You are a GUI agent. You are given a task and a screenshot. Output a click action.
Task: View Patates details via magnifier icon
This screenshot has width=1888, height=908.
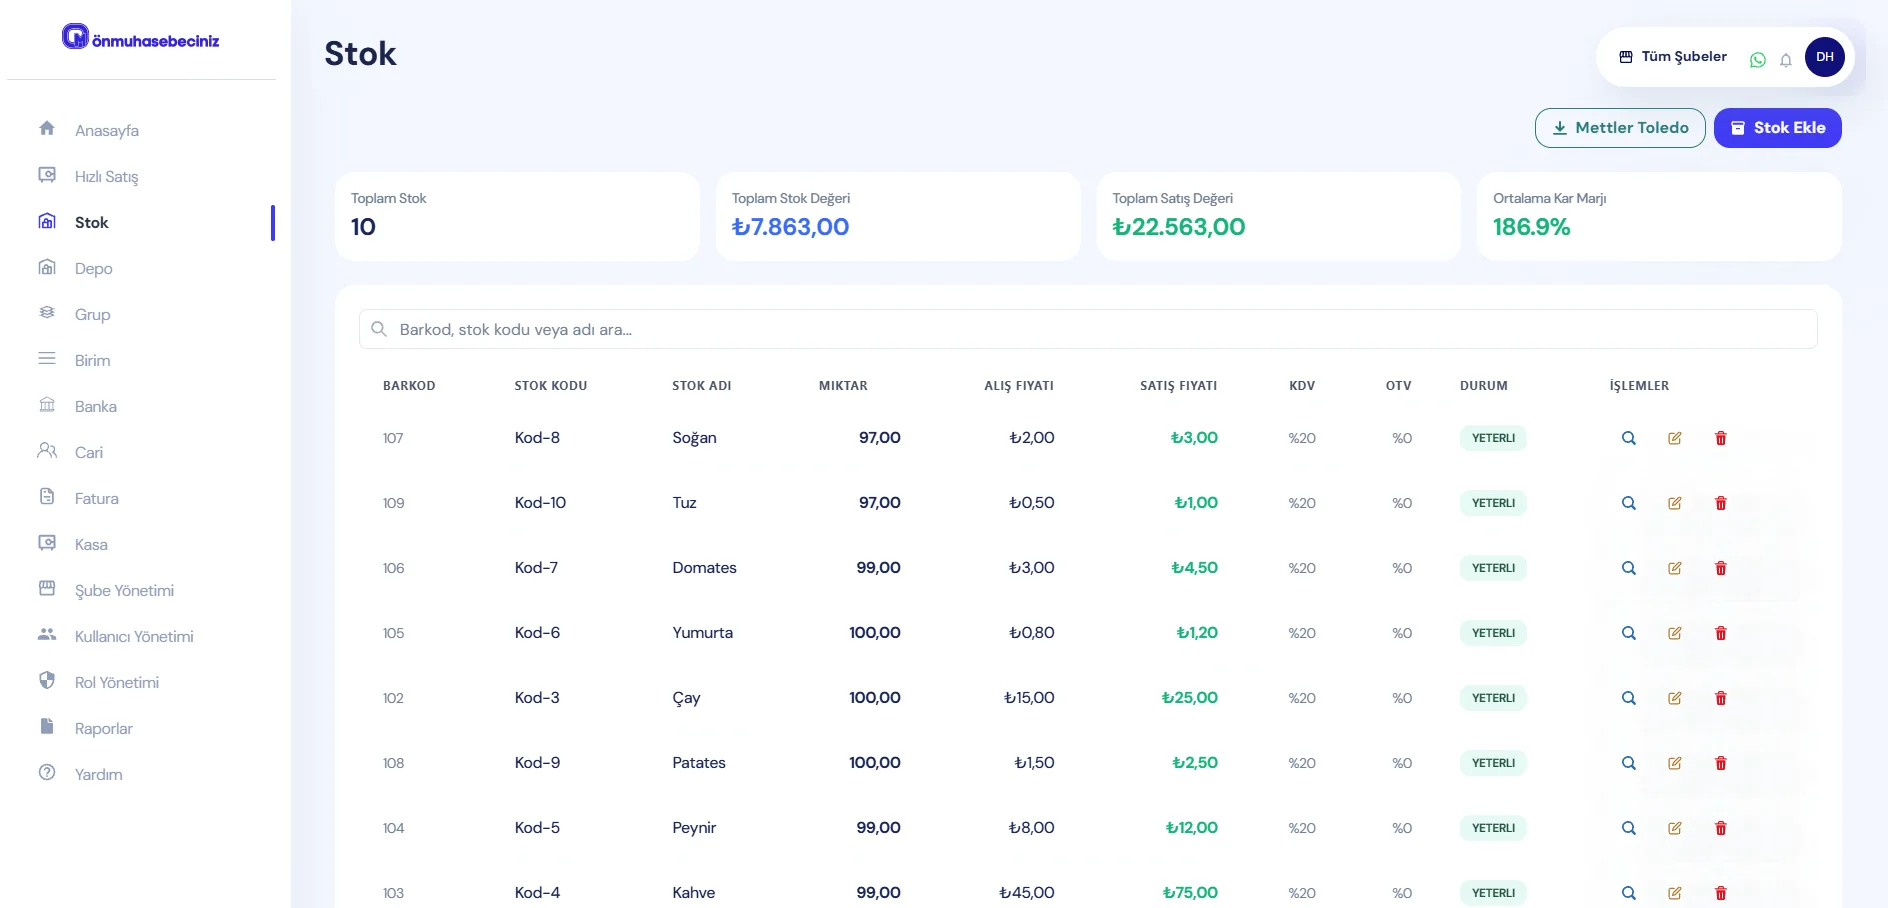click(x=1628, y=763)
